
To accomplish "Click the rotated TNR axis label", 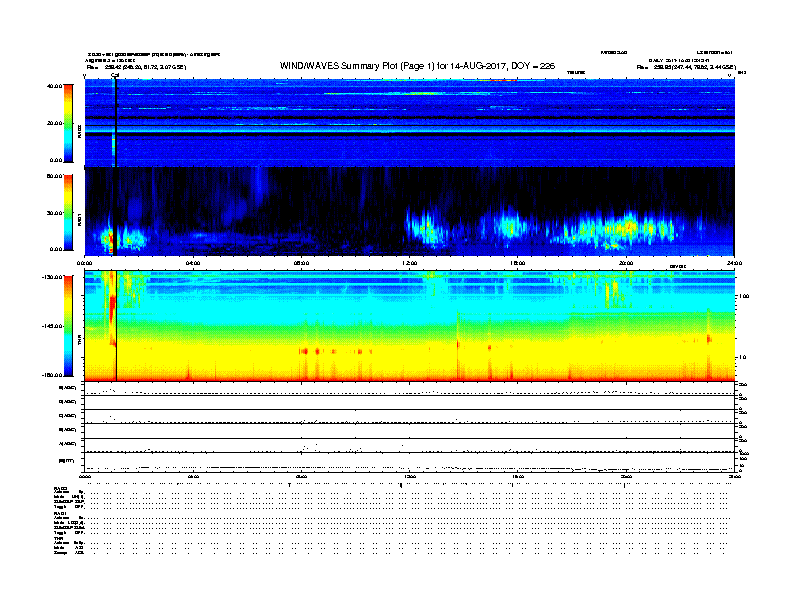I will tap(79, 341).
